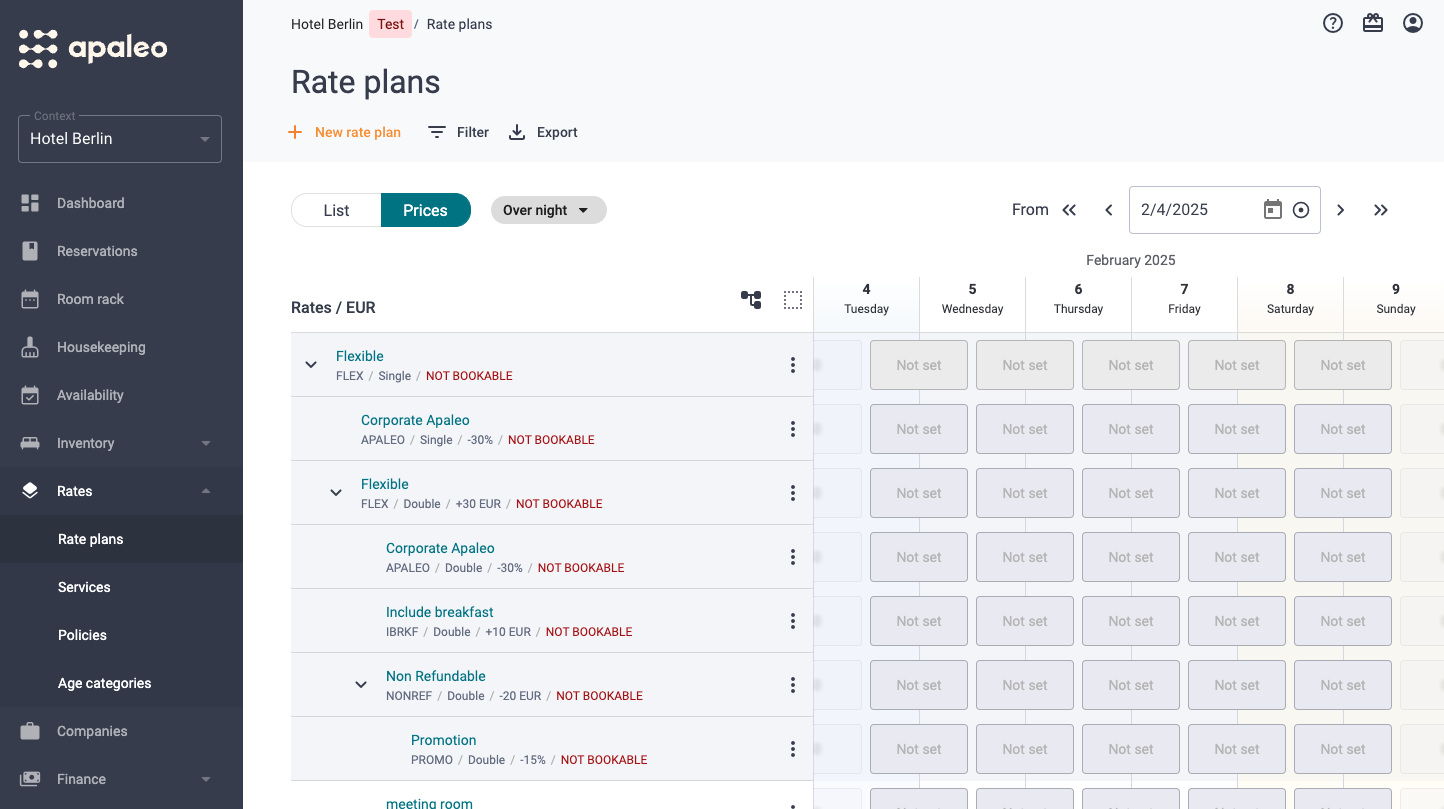Image resolution: width=1444 pixels, height=809 pixels.
Task: Skip back with the double-left arrow
Action: (x=1069, y=210)
